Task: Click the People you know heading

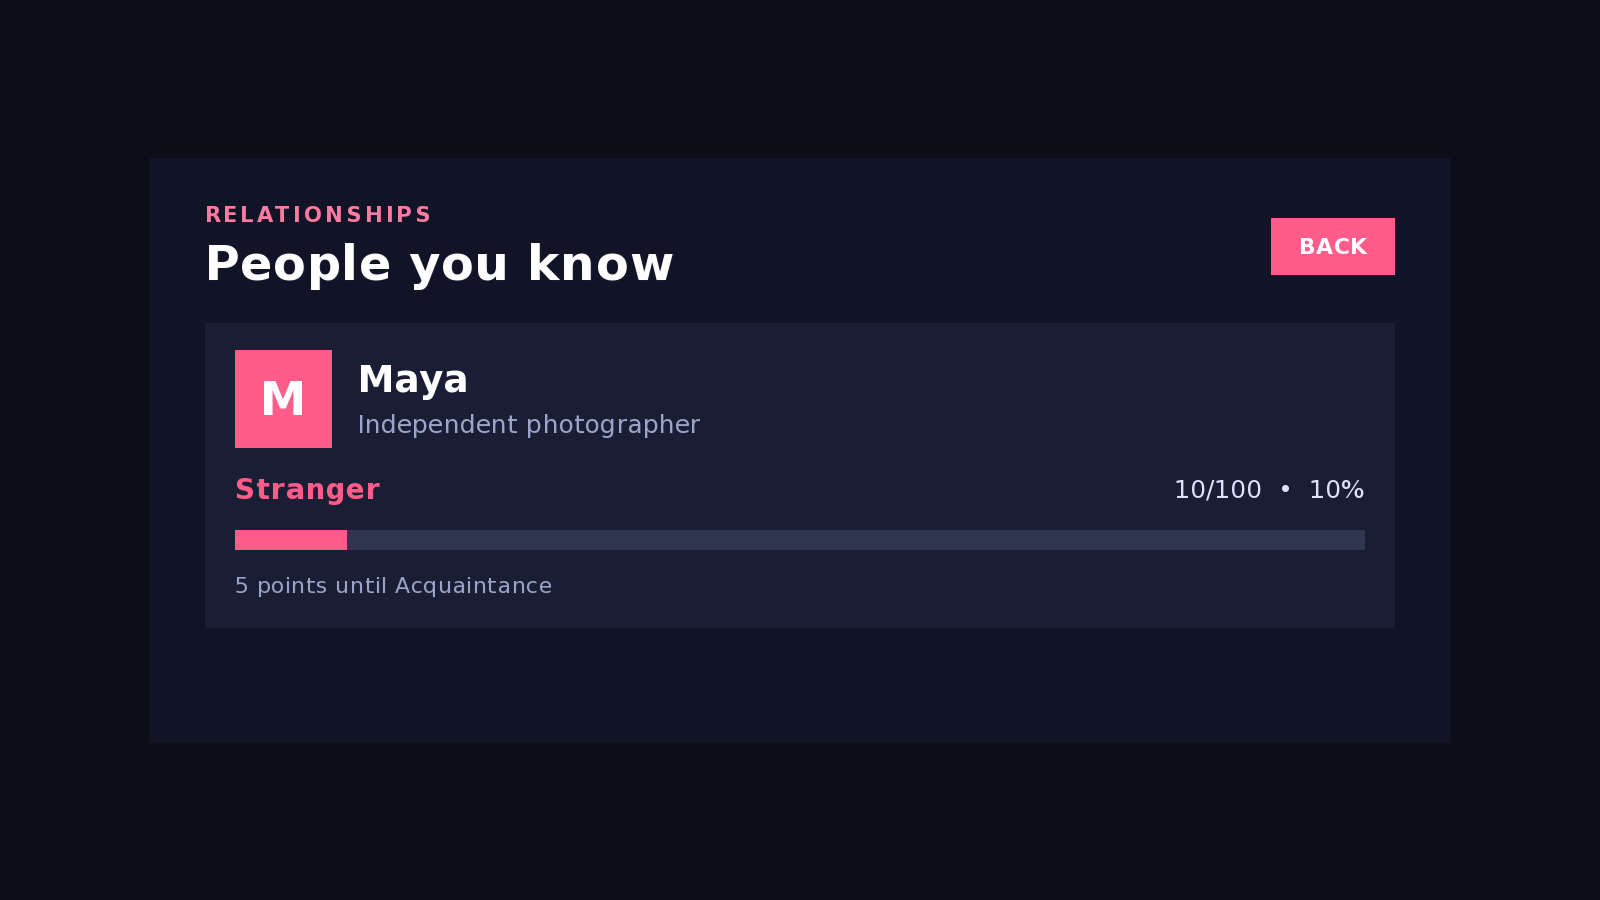Action: (439, 265)
